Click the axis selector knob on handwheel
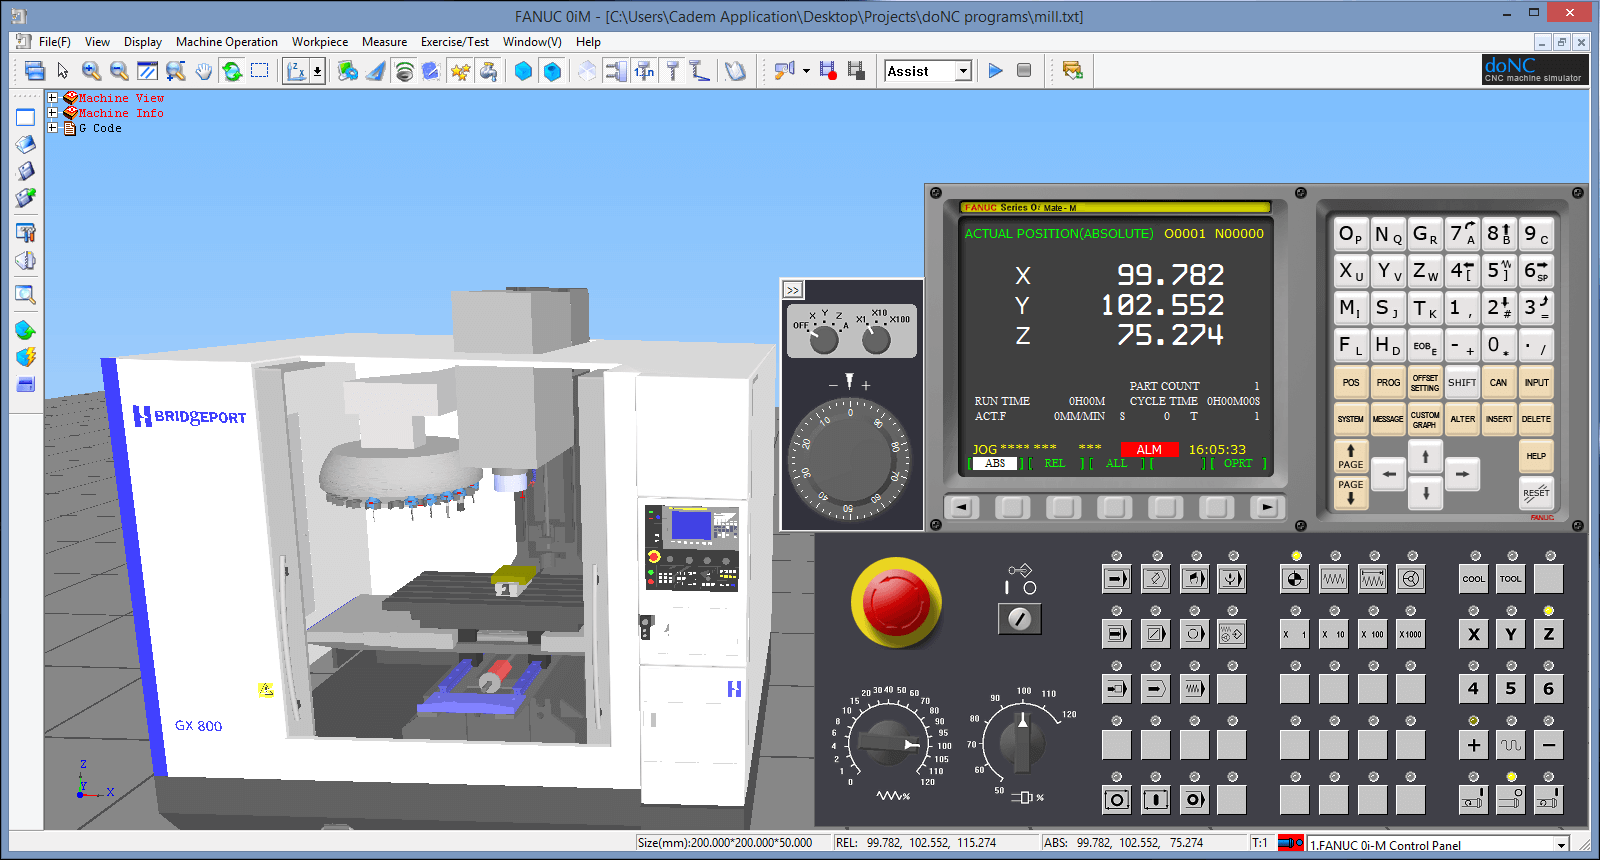1600x860 pixels. 824,340
